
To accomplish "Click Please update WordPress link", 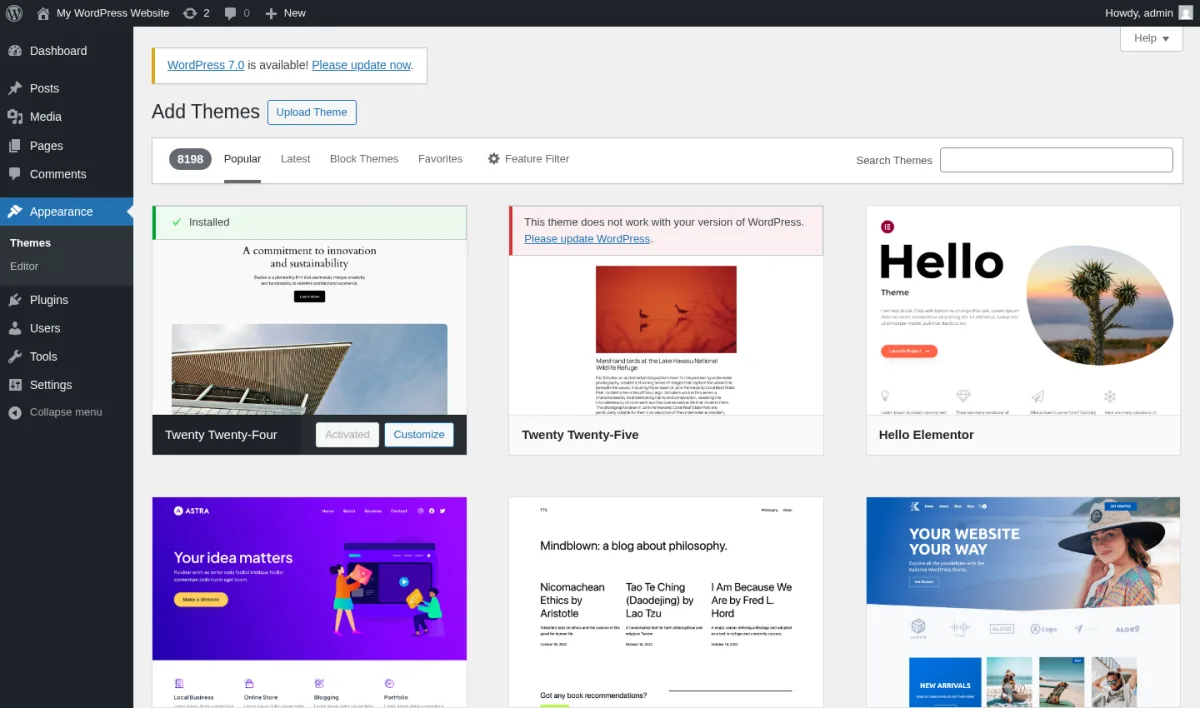I will (587, 239).
